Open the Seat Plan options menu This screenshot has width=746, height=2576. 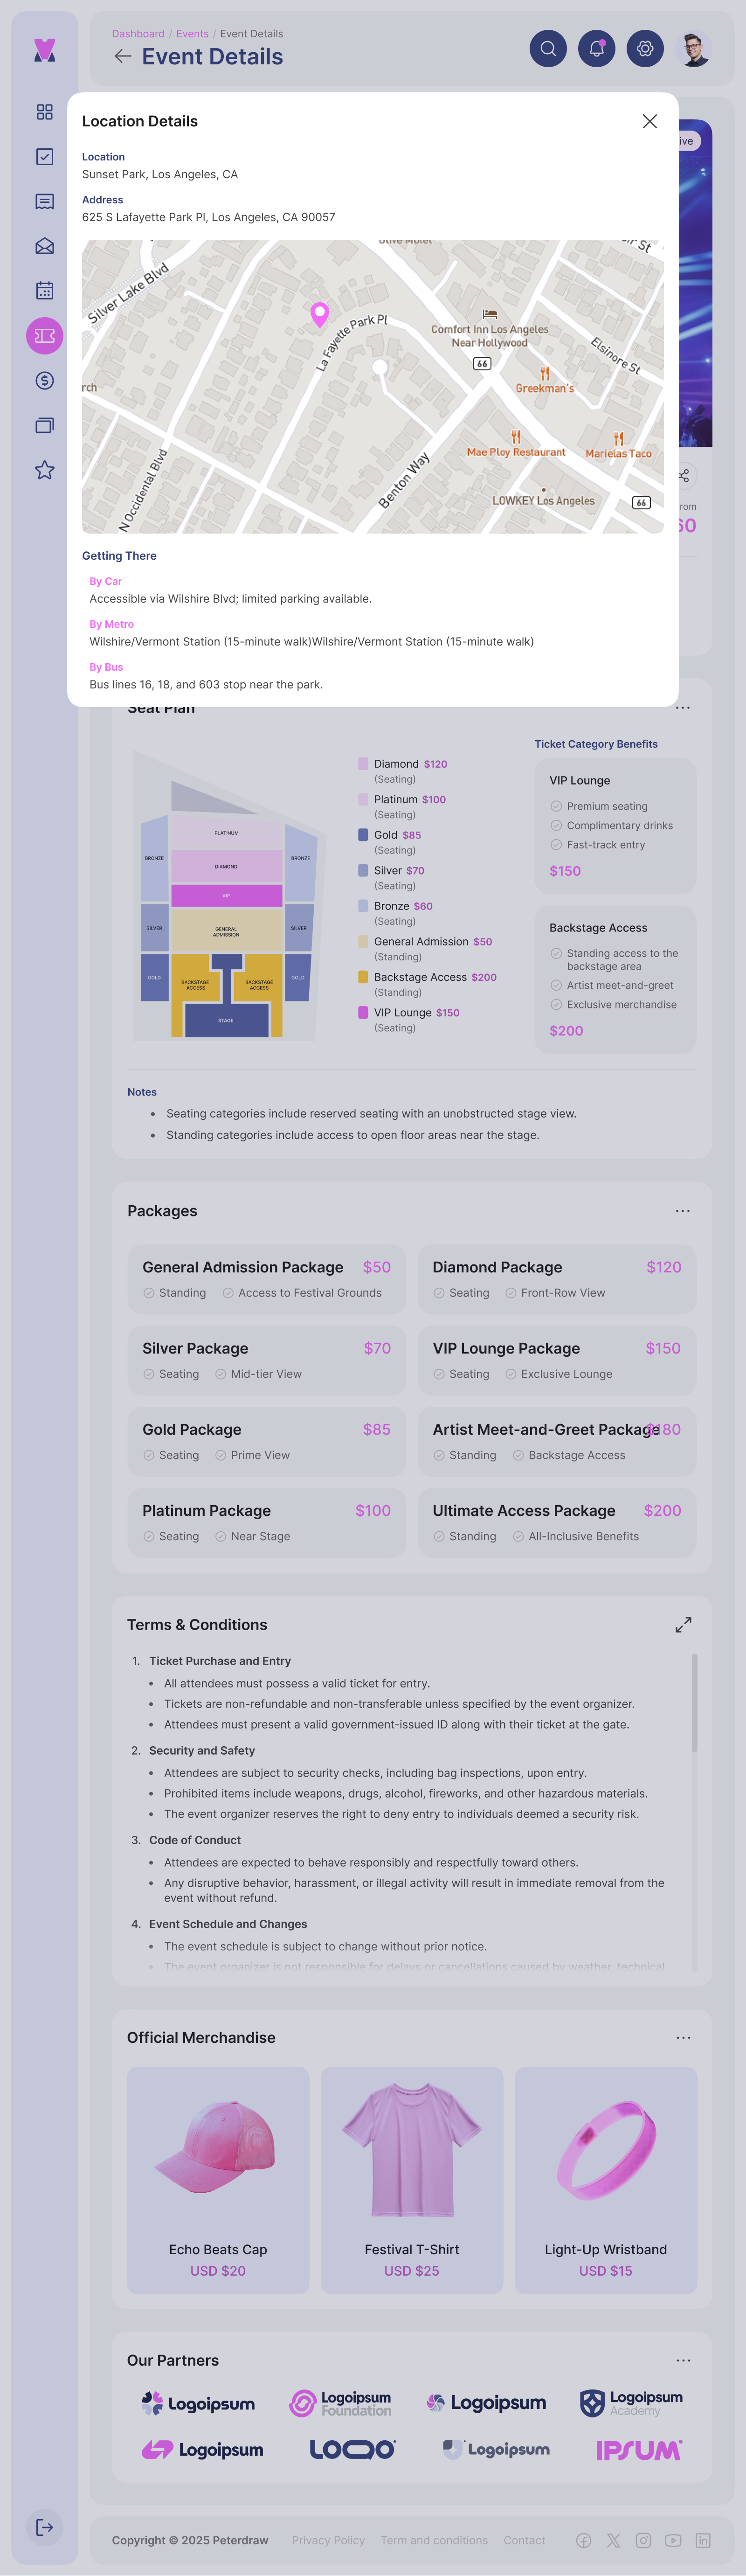click(x=683, y=707)
